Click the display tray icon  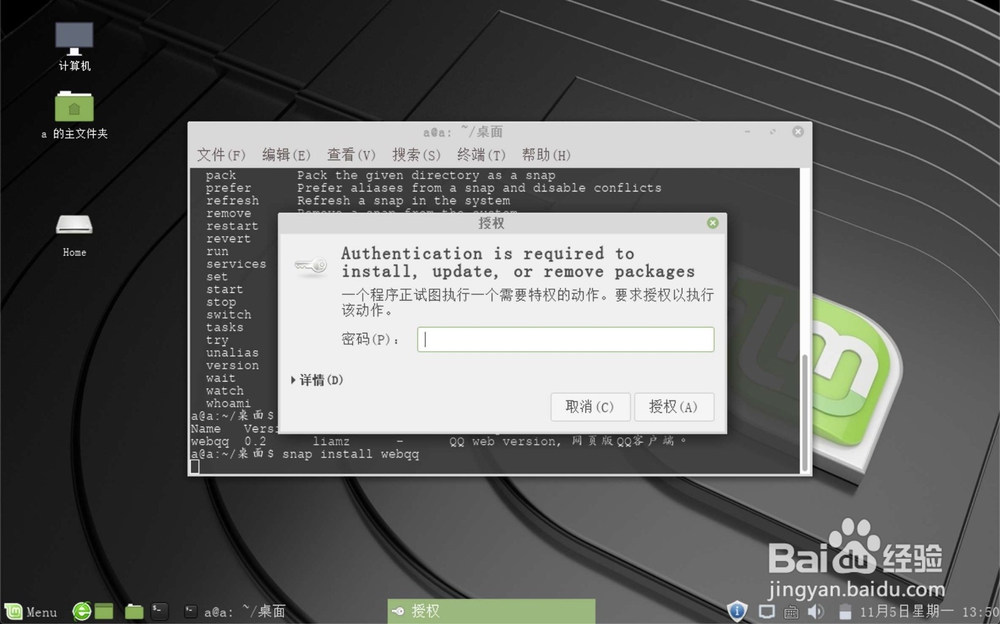[767, 612]
